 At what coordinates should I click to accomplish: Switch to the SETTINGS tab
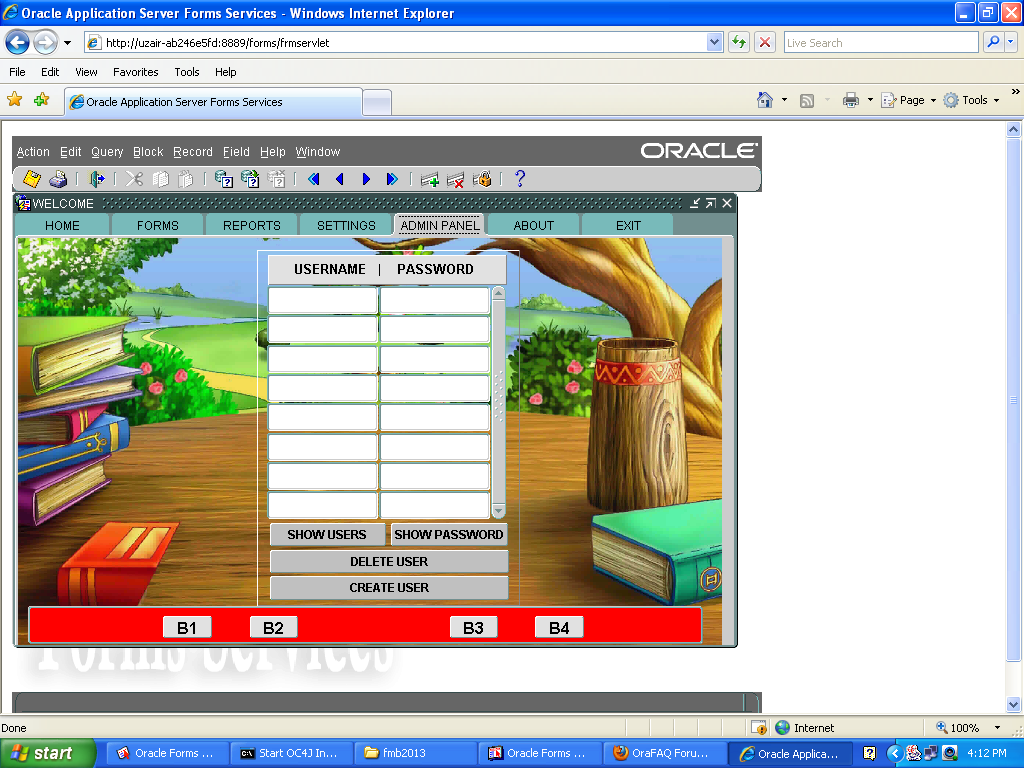point(346,225)
